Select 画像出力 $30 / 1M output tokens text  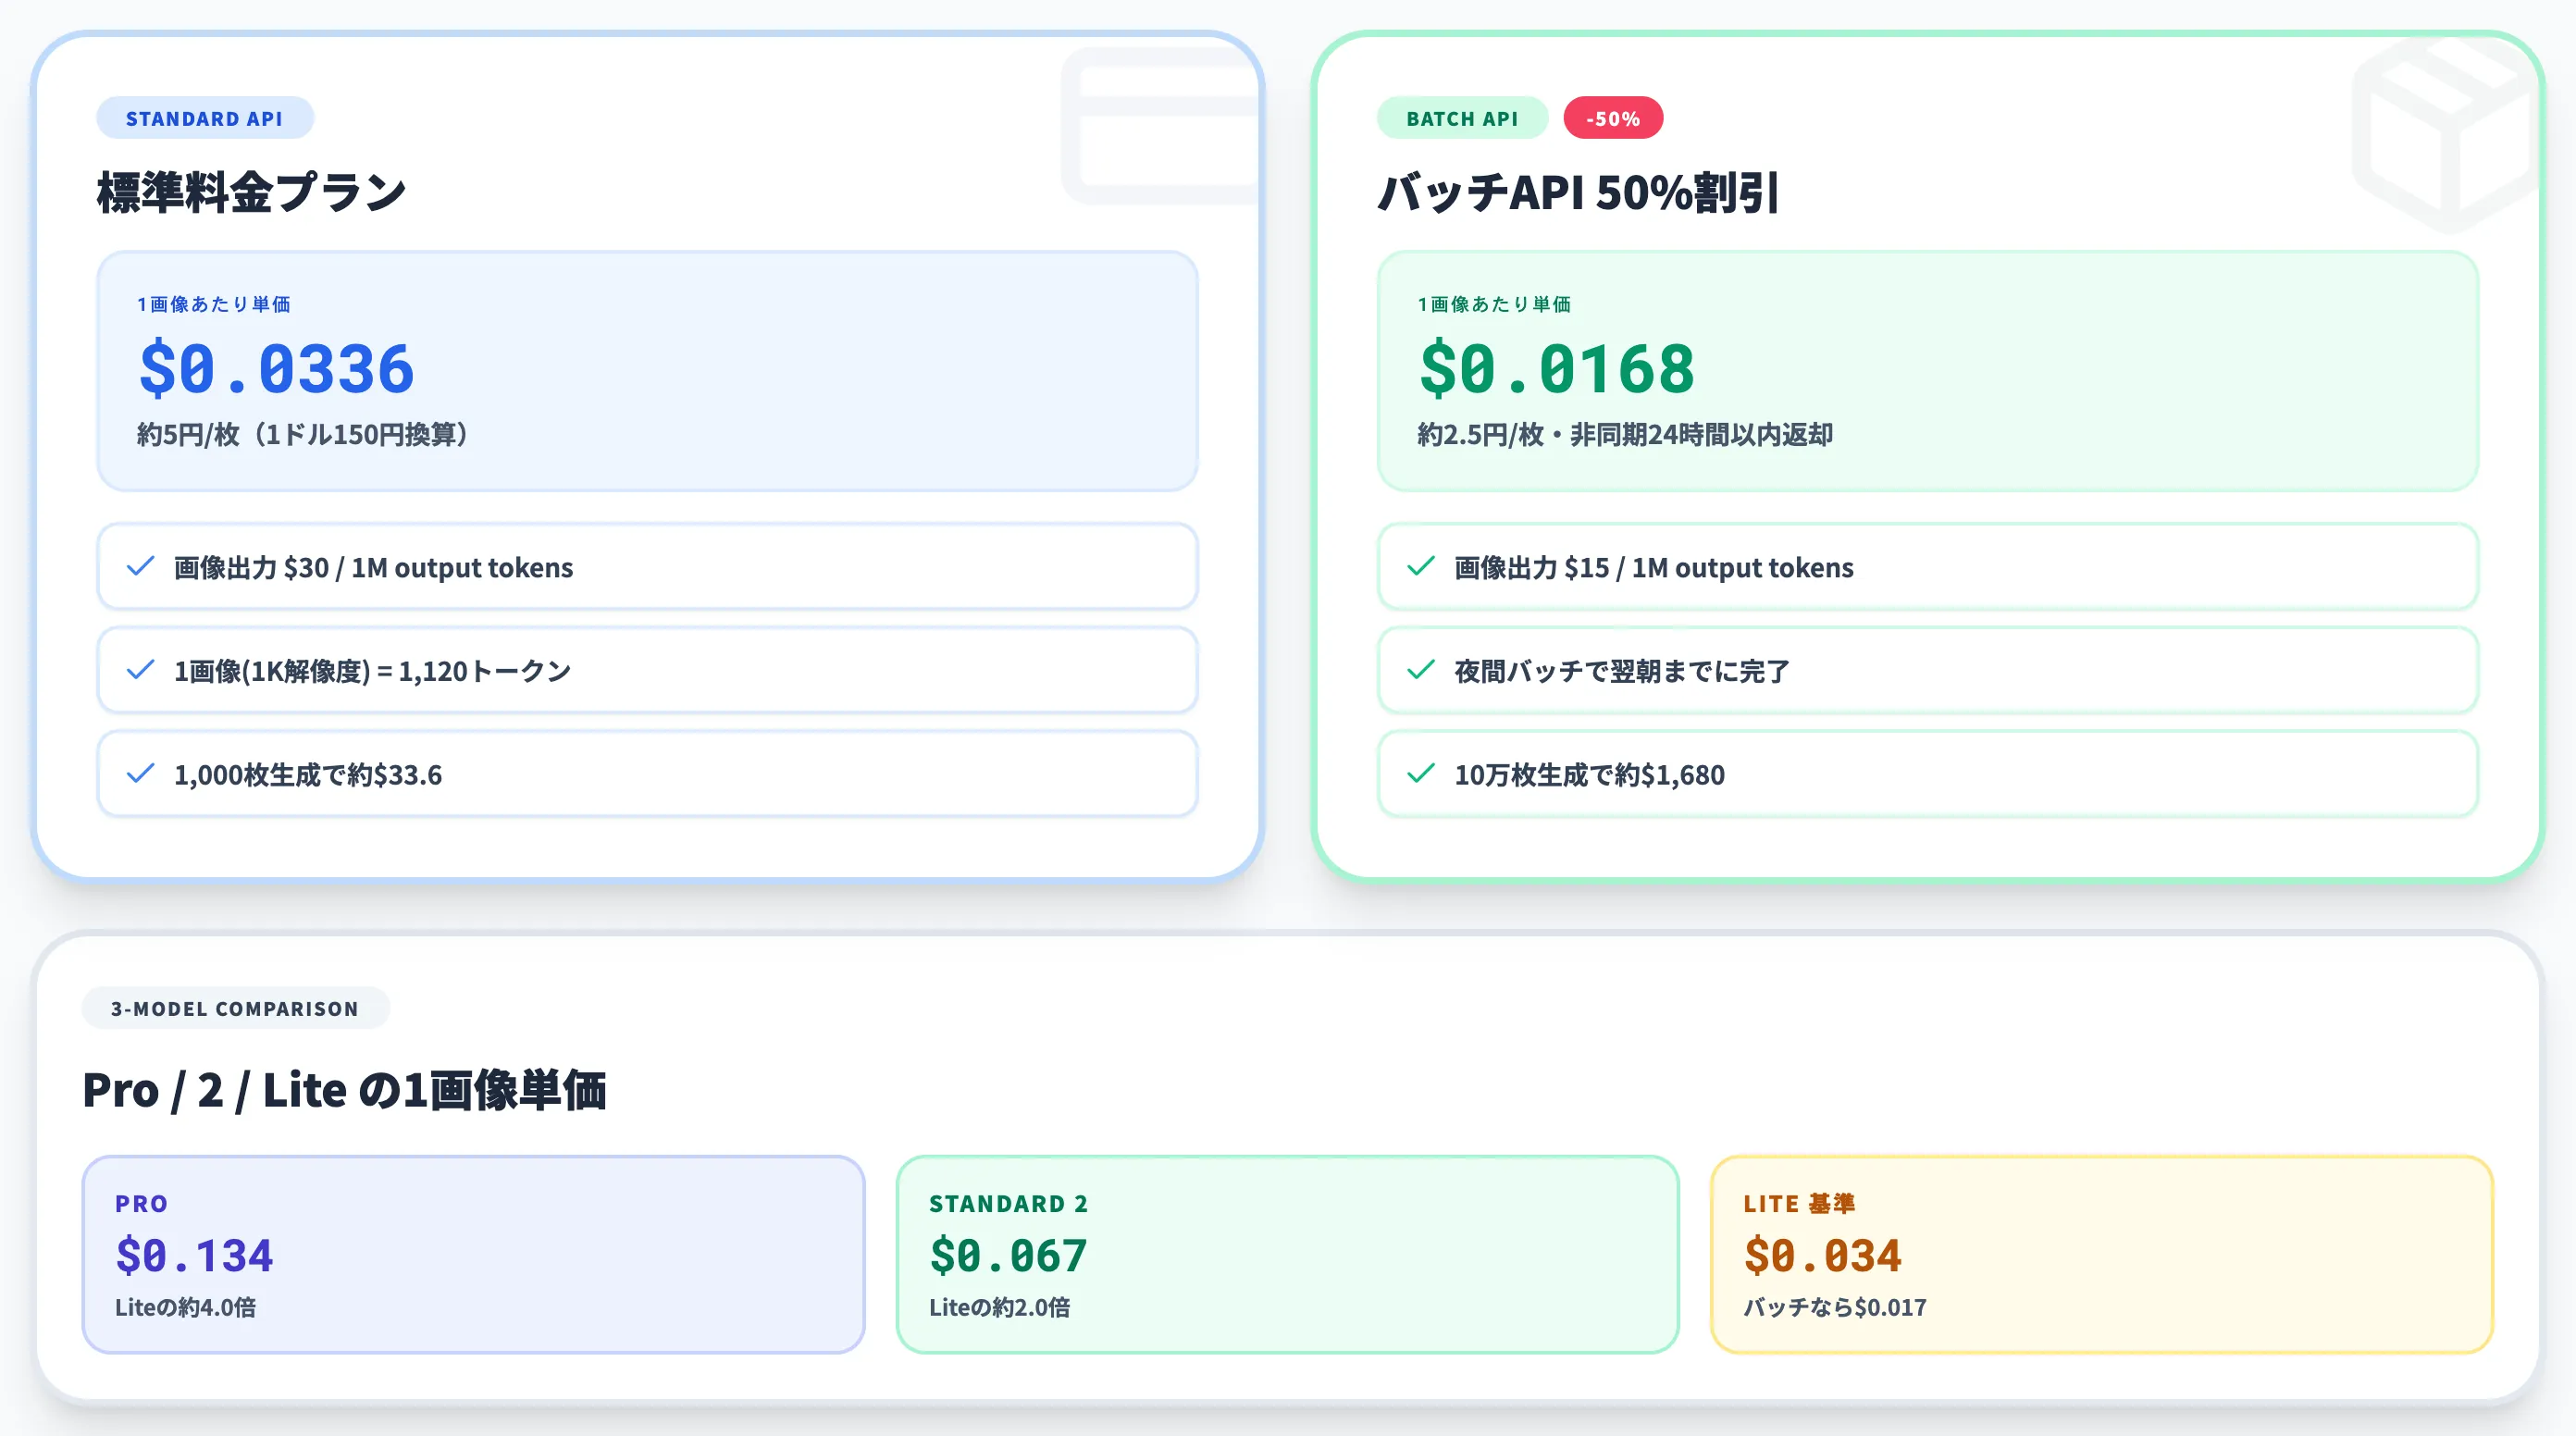(x=373, y=568)
